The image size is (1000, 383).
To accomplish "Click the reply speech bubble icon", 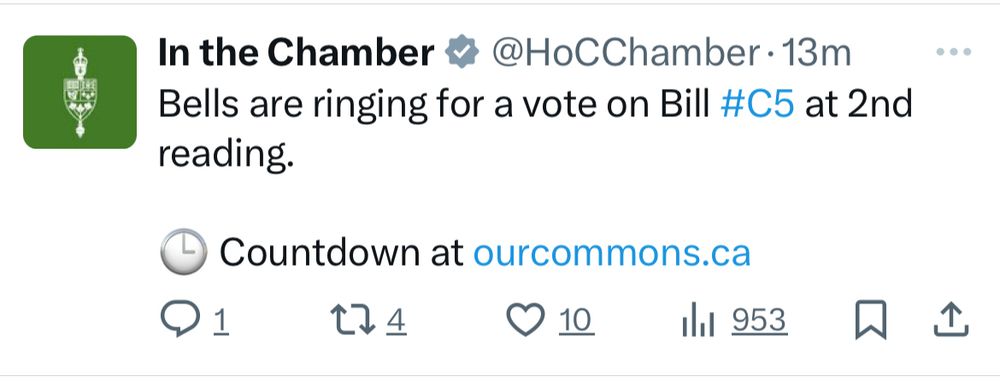I will [x=179, y=319].
